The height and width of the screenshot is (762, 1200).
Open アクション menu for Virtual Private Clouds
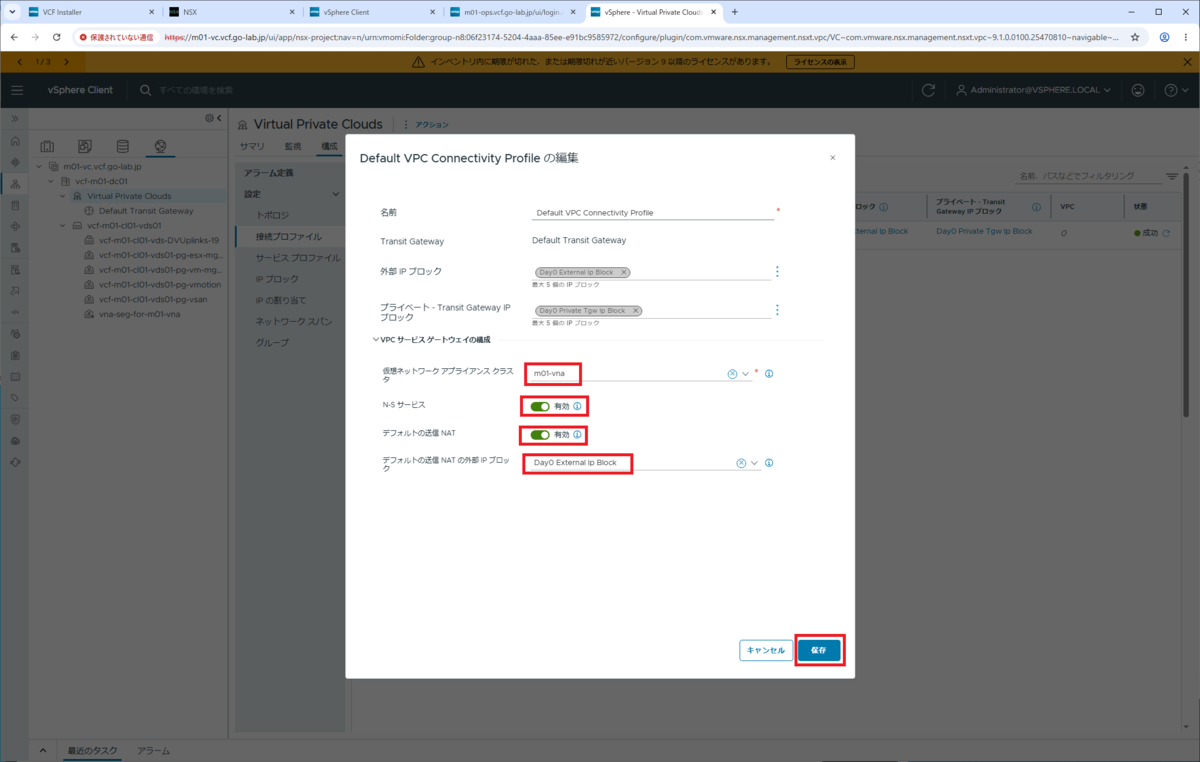click(x=431, y=125)
